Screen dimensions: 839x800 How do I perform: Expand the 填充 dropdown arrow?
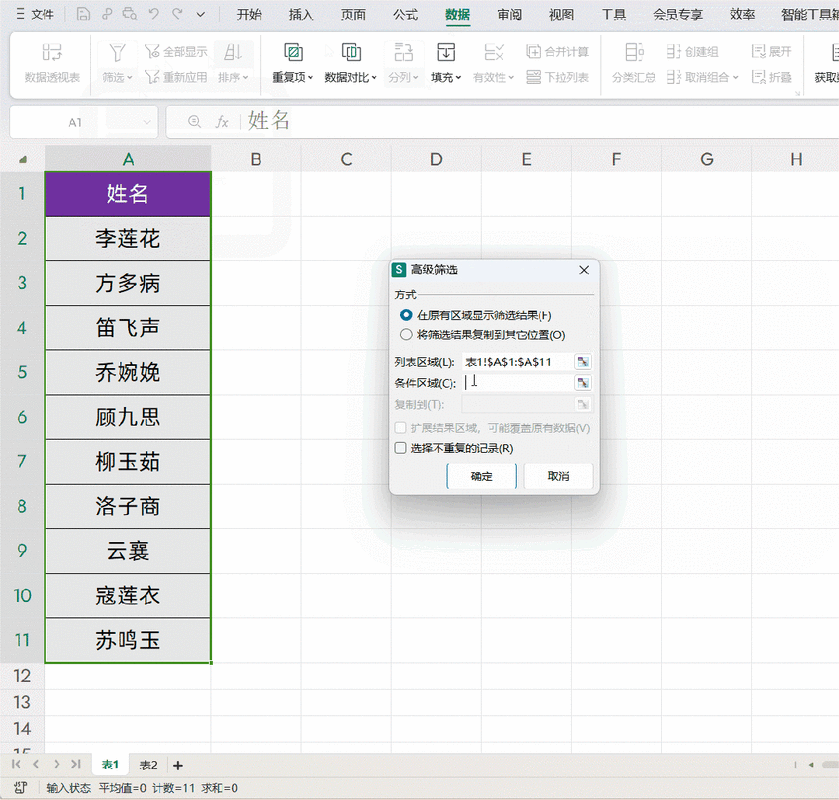tap(459, 78)
